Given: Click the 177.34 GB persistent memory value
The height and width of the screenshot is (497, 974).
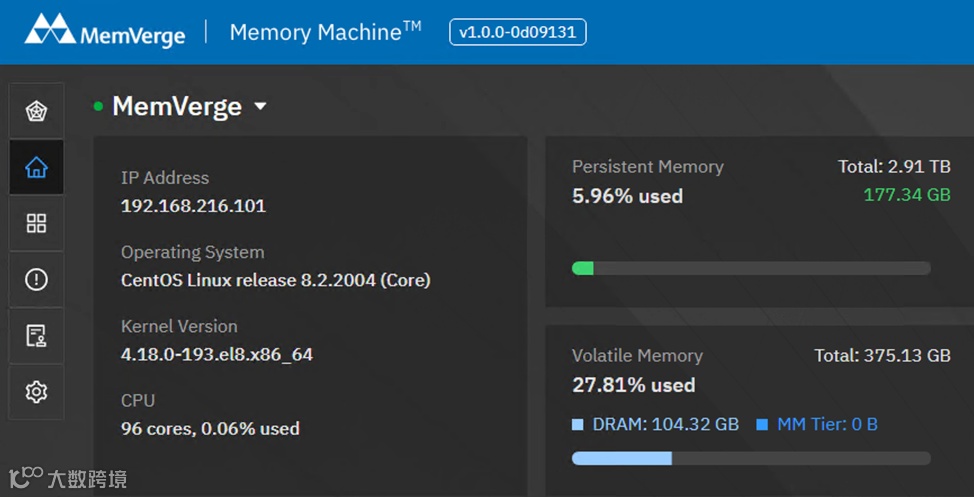Looking at the screenshot, I should click(x=906, y=194).
